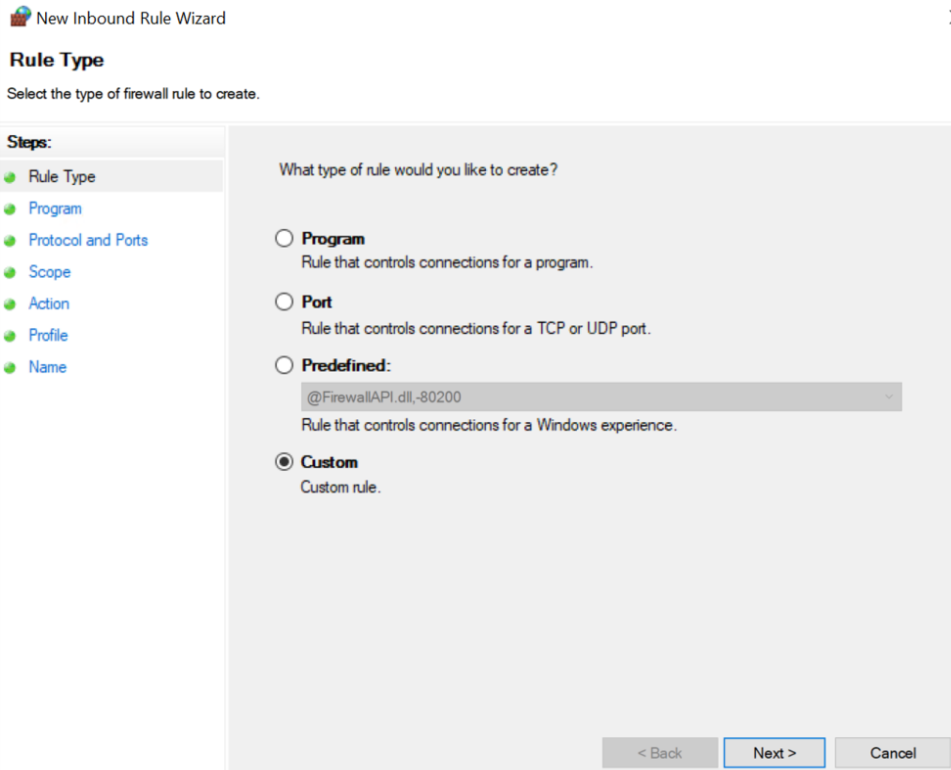
Task: Go to Protocol and Ports step
Action: [88, 240]
